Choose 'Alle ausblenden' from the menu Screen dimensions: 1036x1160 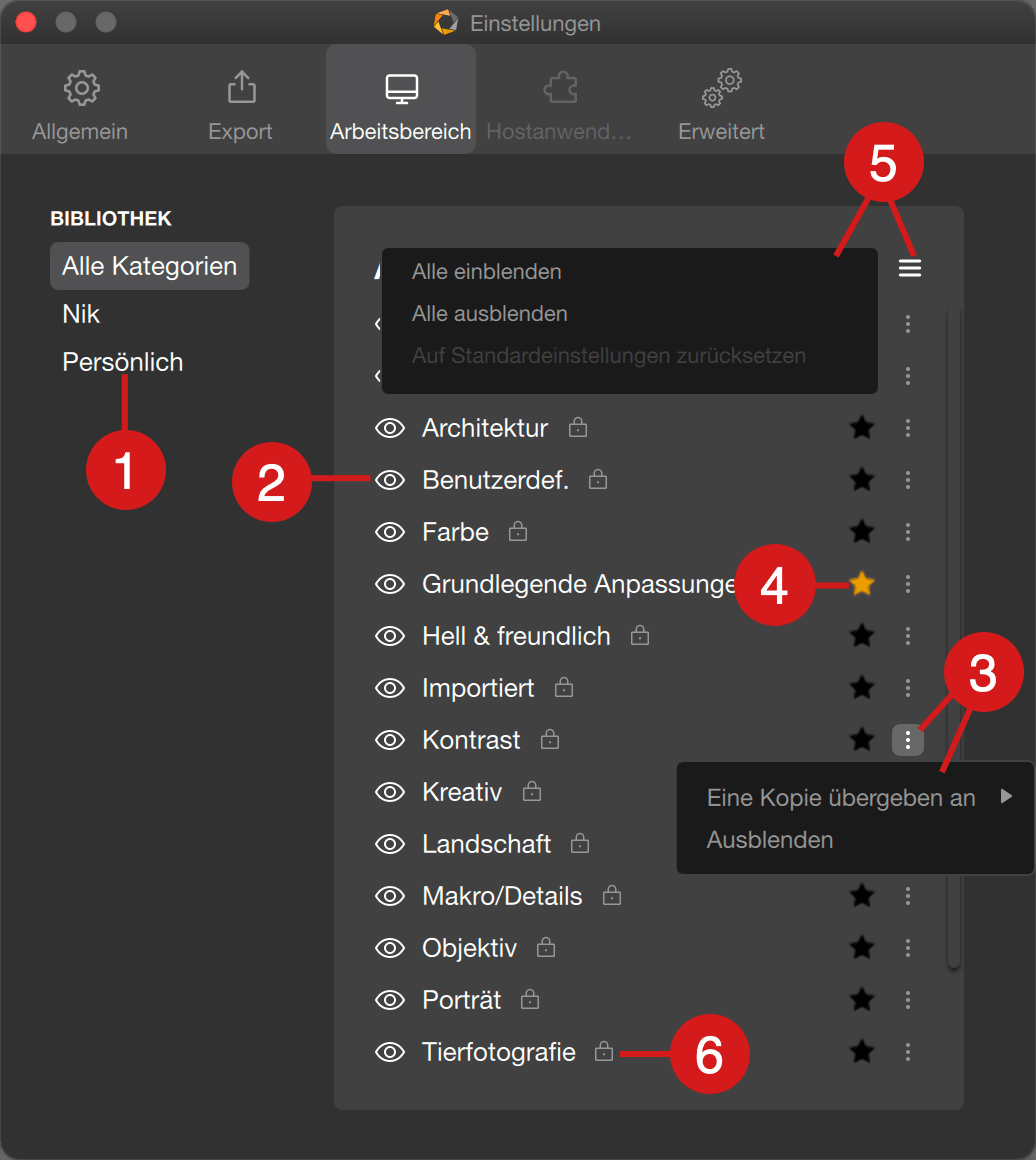click(490, 314)
